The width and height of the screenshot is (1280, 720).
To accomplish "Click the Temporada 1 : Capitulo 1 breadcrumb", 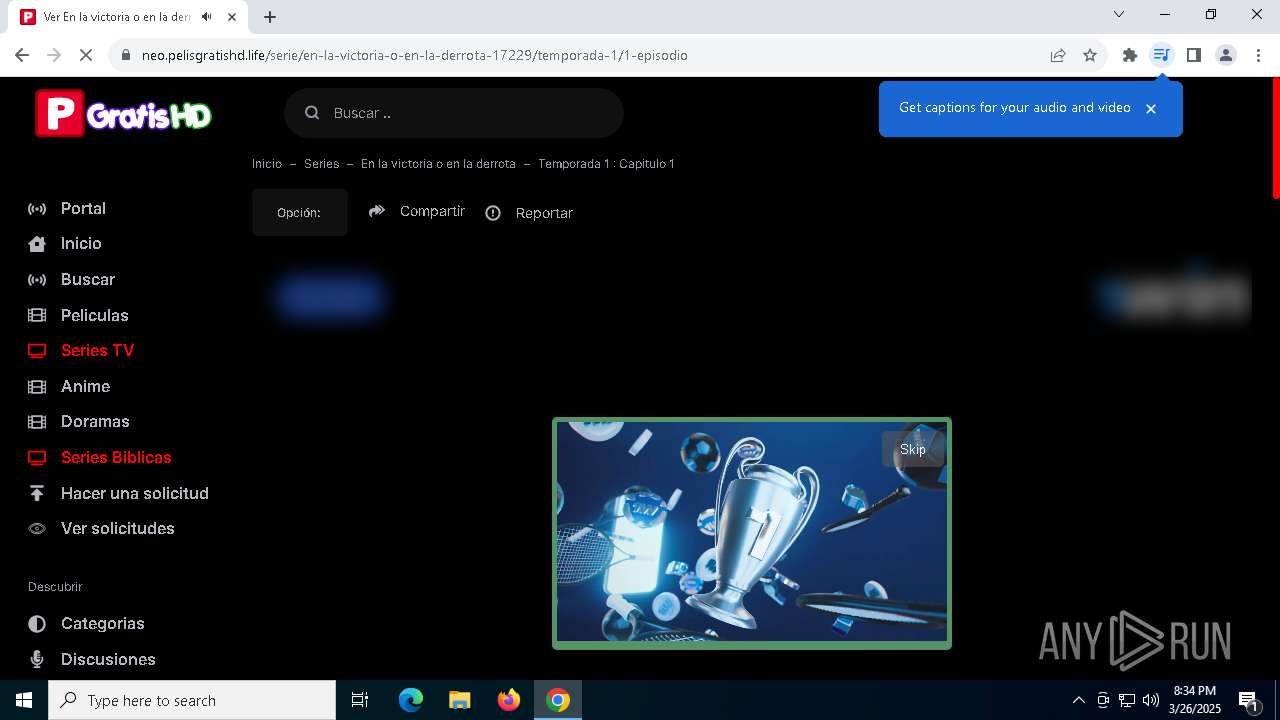I will pyautogui.click(x=606, y=164).
